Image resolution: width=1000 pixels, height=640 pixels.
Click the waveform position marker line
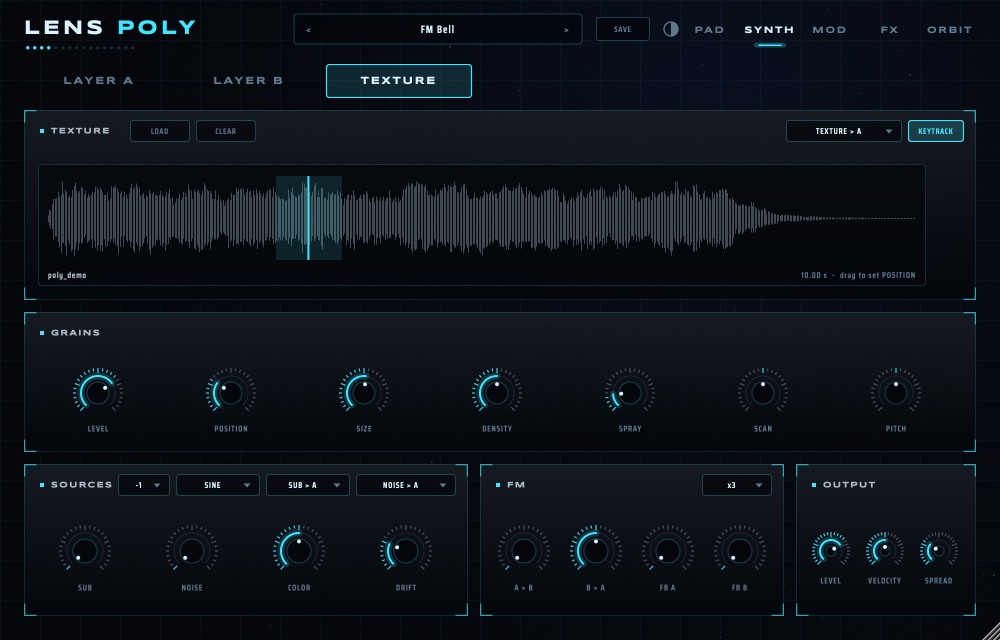pyautogui.click(x=308, y=218)
